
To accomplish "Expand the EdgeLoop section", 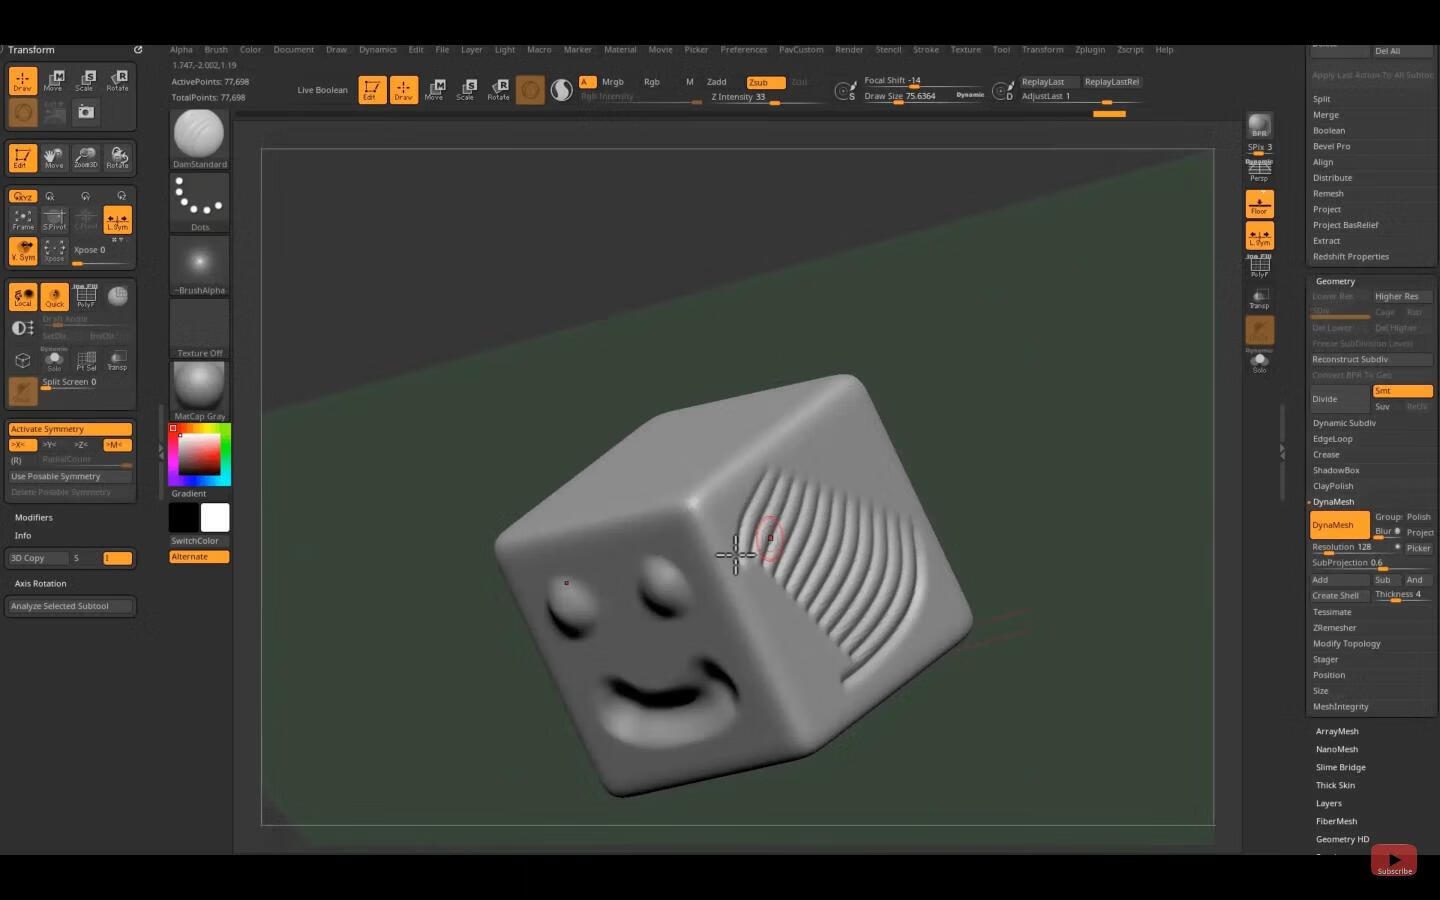I will (x=1332, y=439).
